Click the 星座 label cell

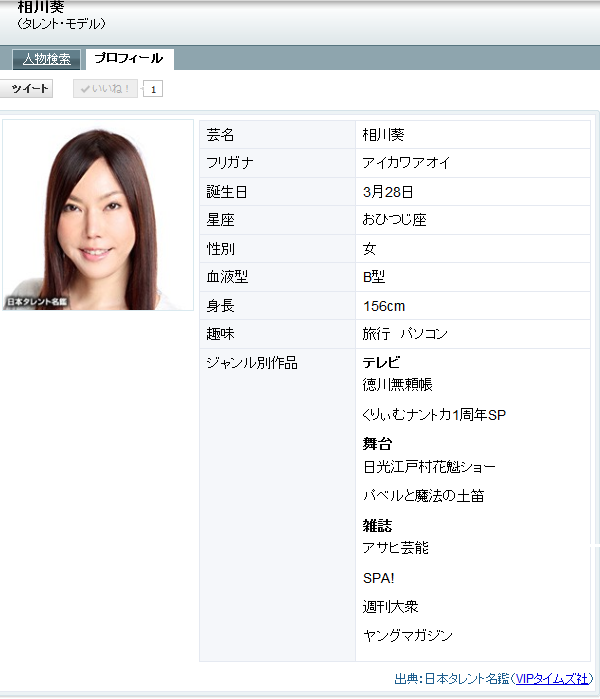pyautogui.click(x=277, y=220)
